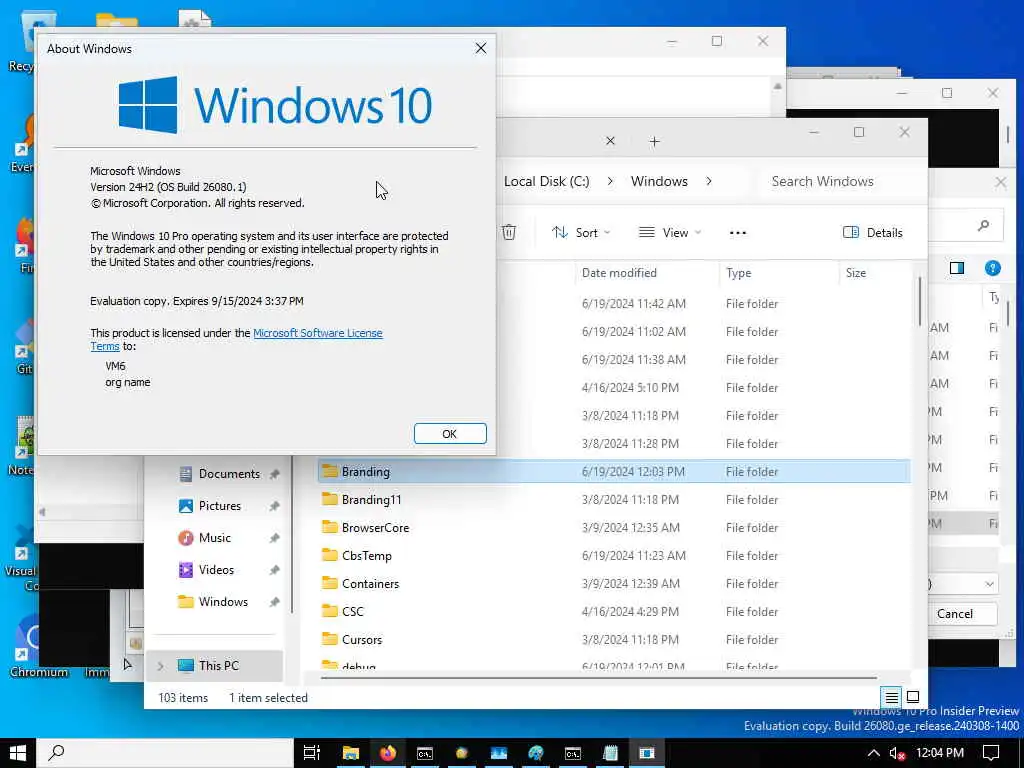Open Microsoft Software License link

click(x=317, y=333)
